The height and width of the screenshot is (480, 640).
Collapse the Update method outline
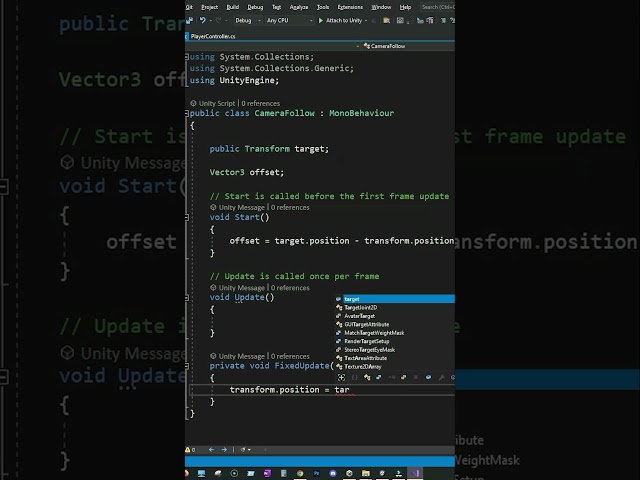(187, 298)
